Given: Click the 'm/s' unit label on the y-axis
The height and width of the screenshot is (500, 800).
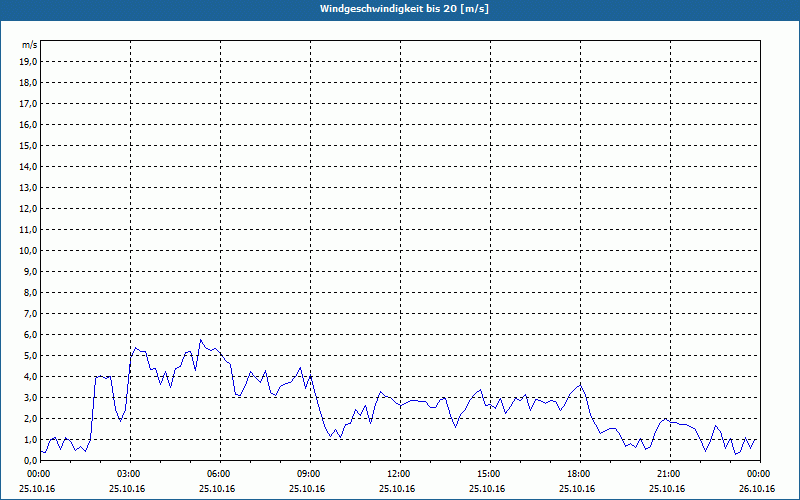Looking at the screenshot, I should 30,45.
